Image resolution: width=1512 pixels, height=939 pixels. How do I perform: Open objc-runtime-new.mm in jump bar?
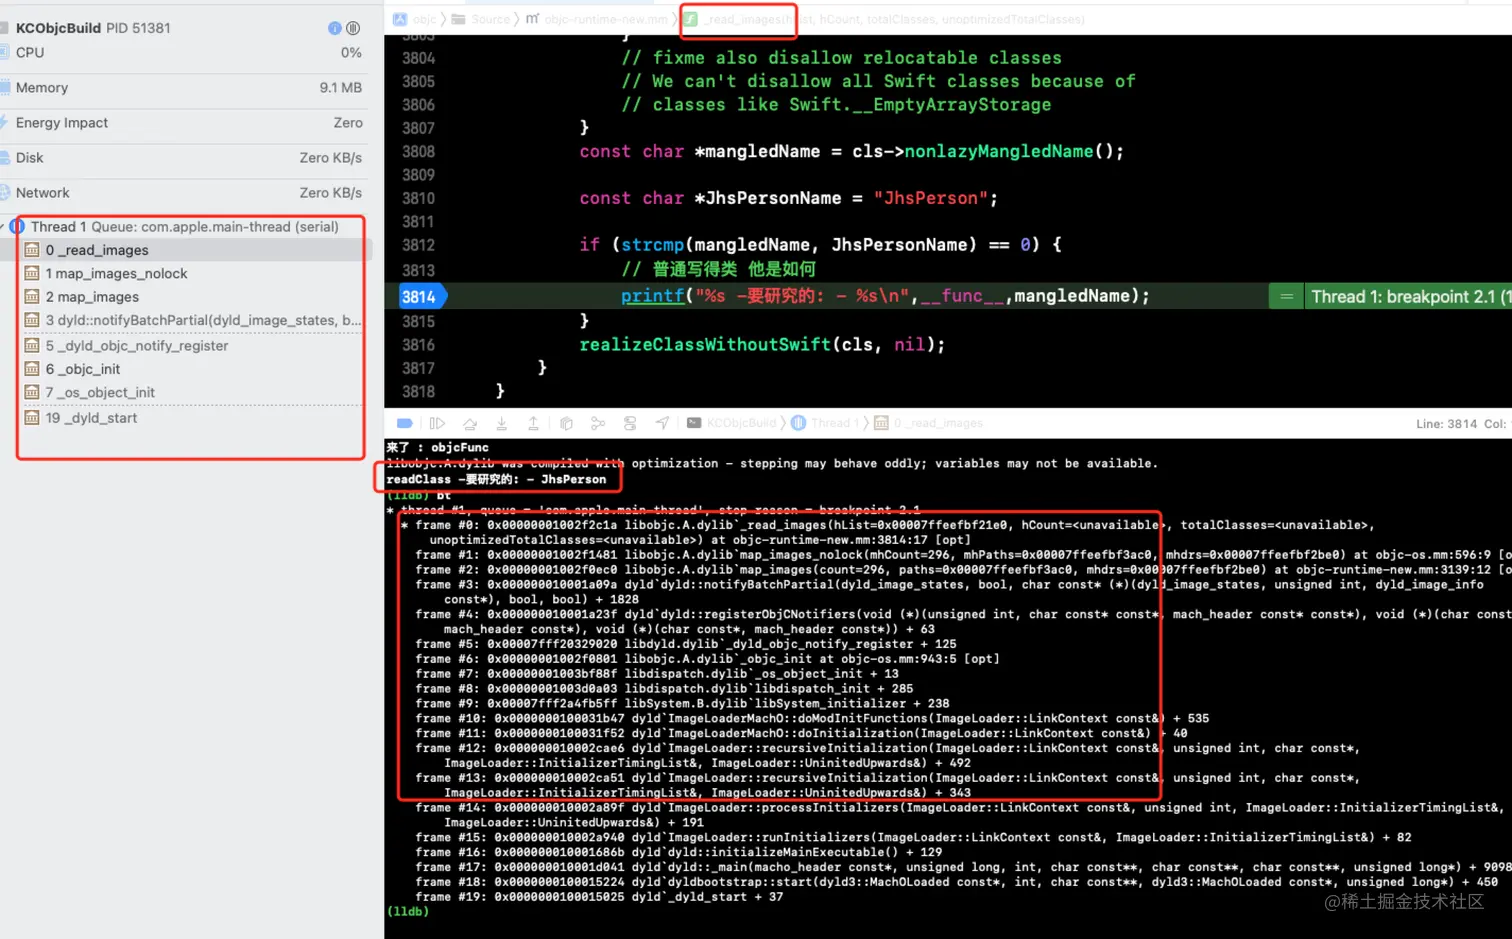click(x=597, y=19)
